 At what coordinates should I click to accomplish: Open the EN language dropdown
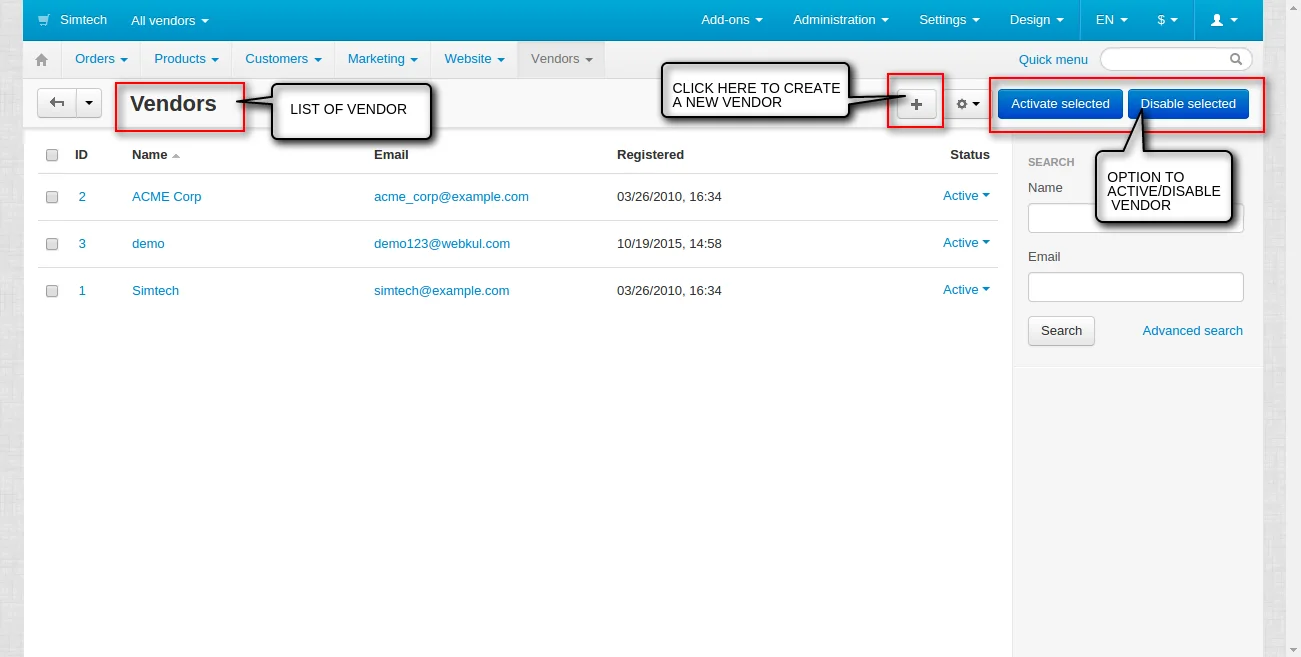(1111, 20)
